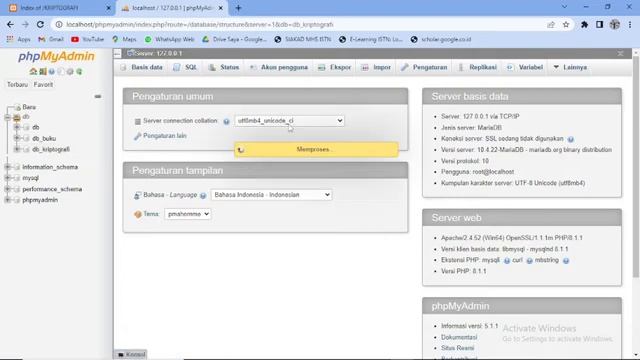Click the Konsol console bar
Viewport: 640px width, 360px height.
[130, 354]
